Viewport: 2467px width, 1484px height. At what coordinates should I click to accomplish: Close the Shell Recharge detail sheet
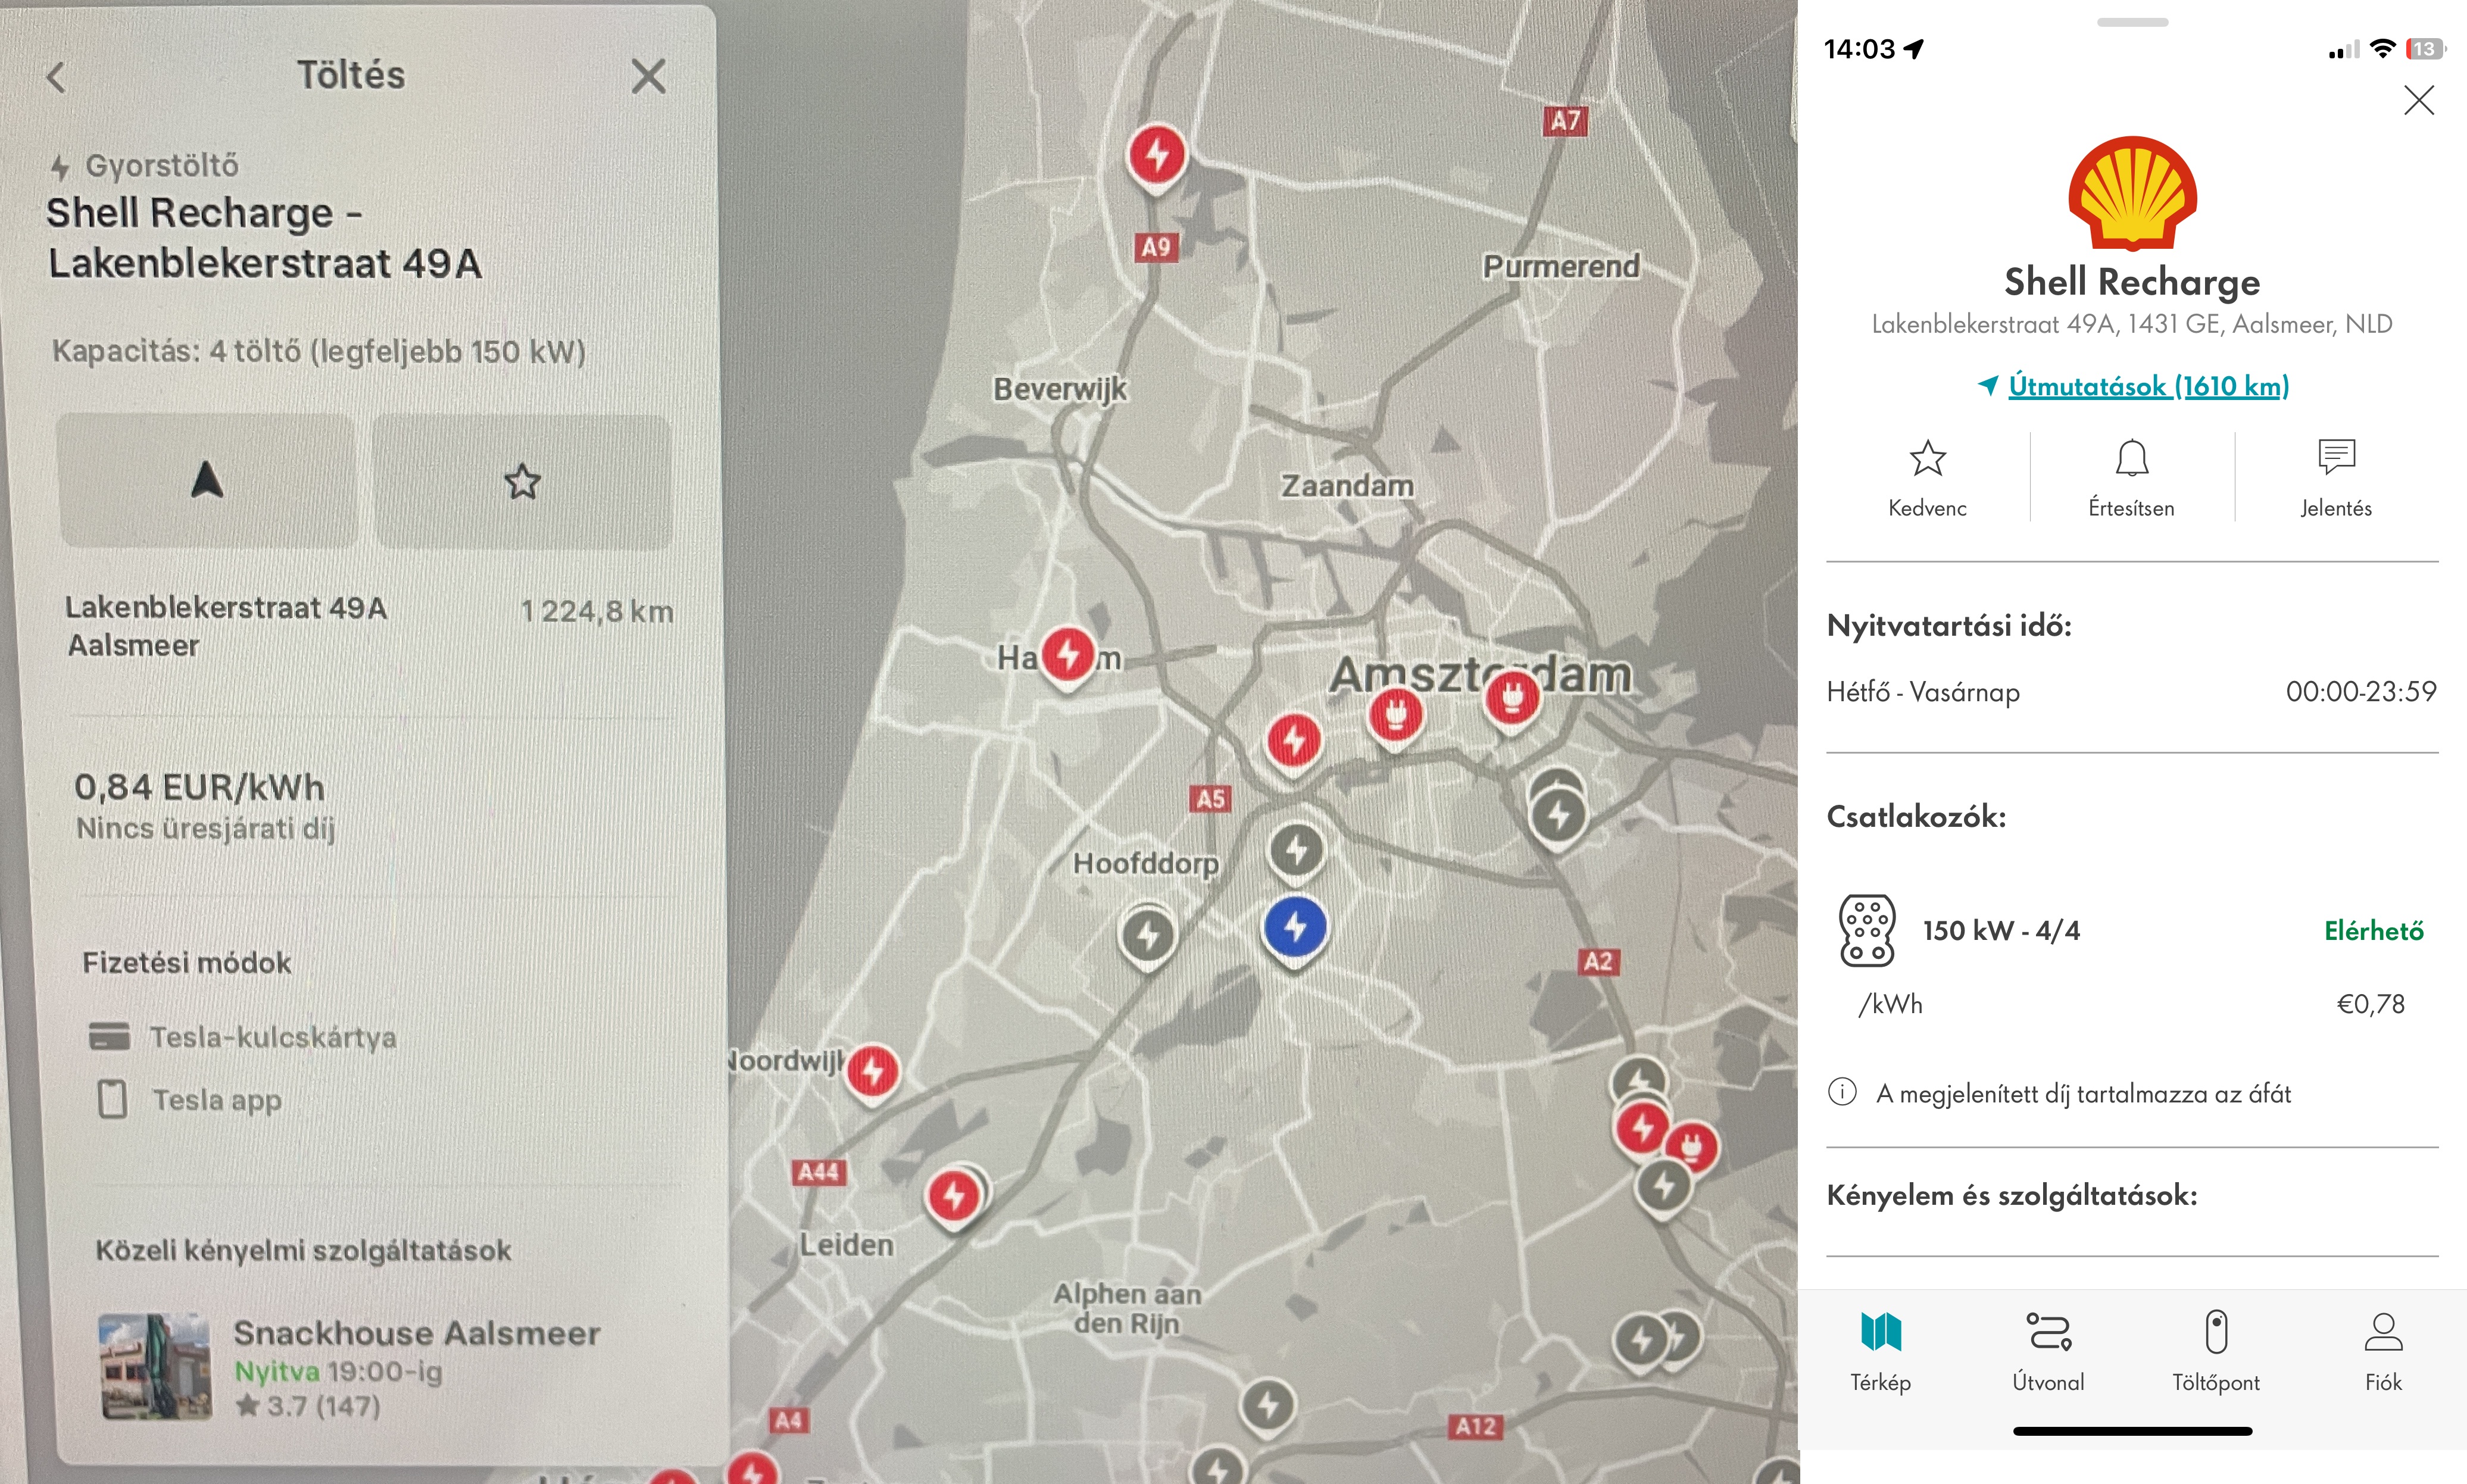tap(2418, 99)
